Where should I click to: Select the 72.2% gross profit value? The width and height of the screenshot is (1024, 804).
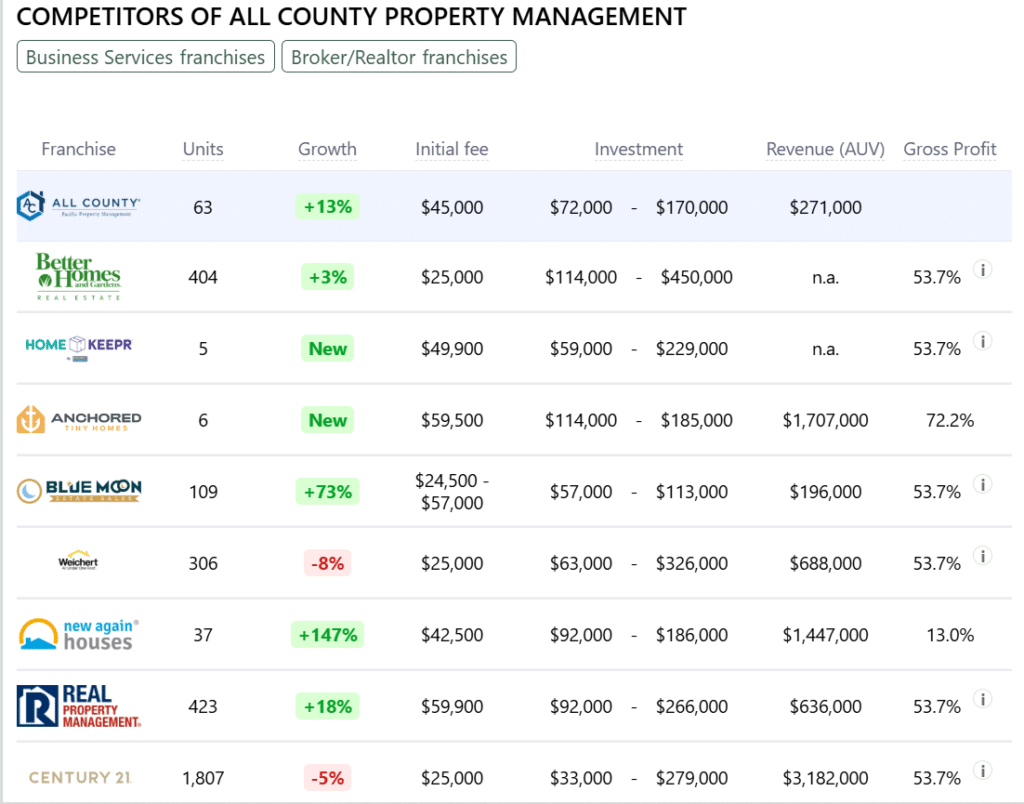tap(950, 420)
